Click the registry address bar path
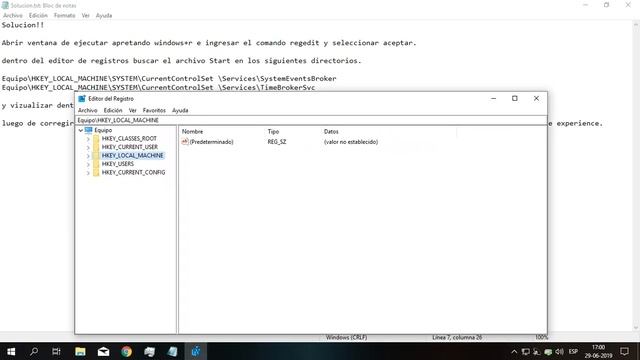 pyautogui.click(x=311, y=120)
